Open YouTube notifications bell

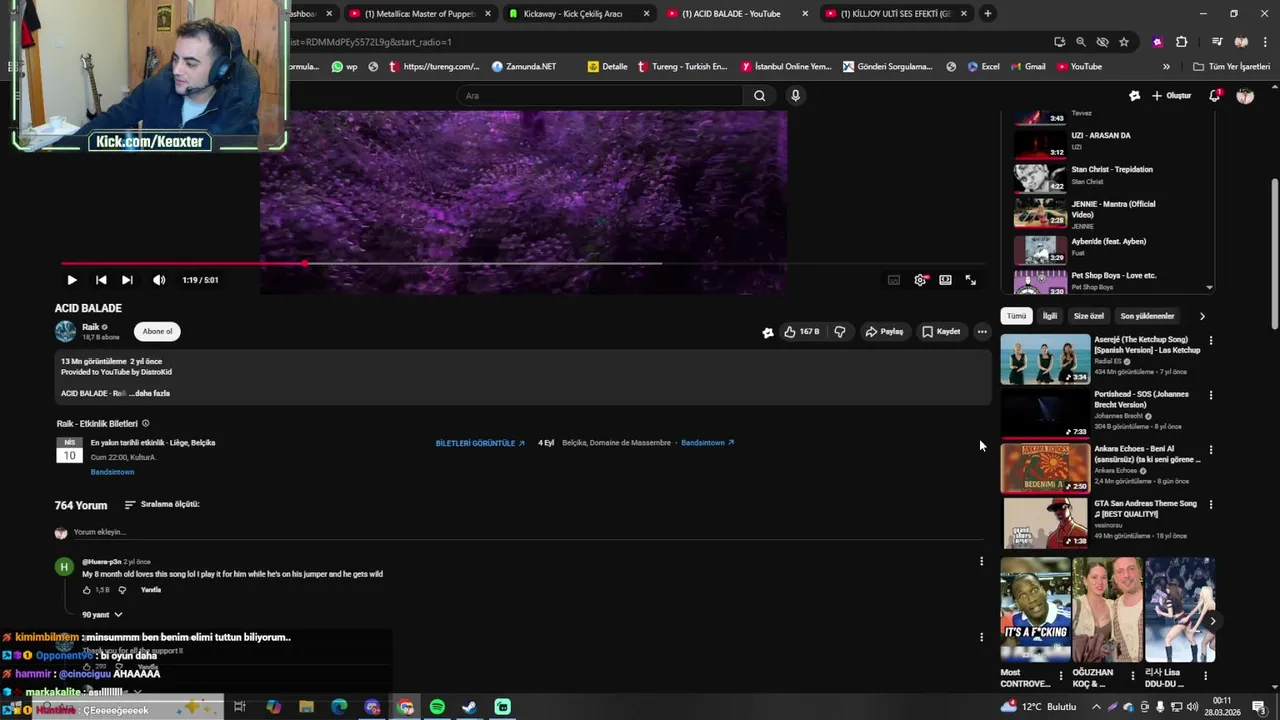1214,96
